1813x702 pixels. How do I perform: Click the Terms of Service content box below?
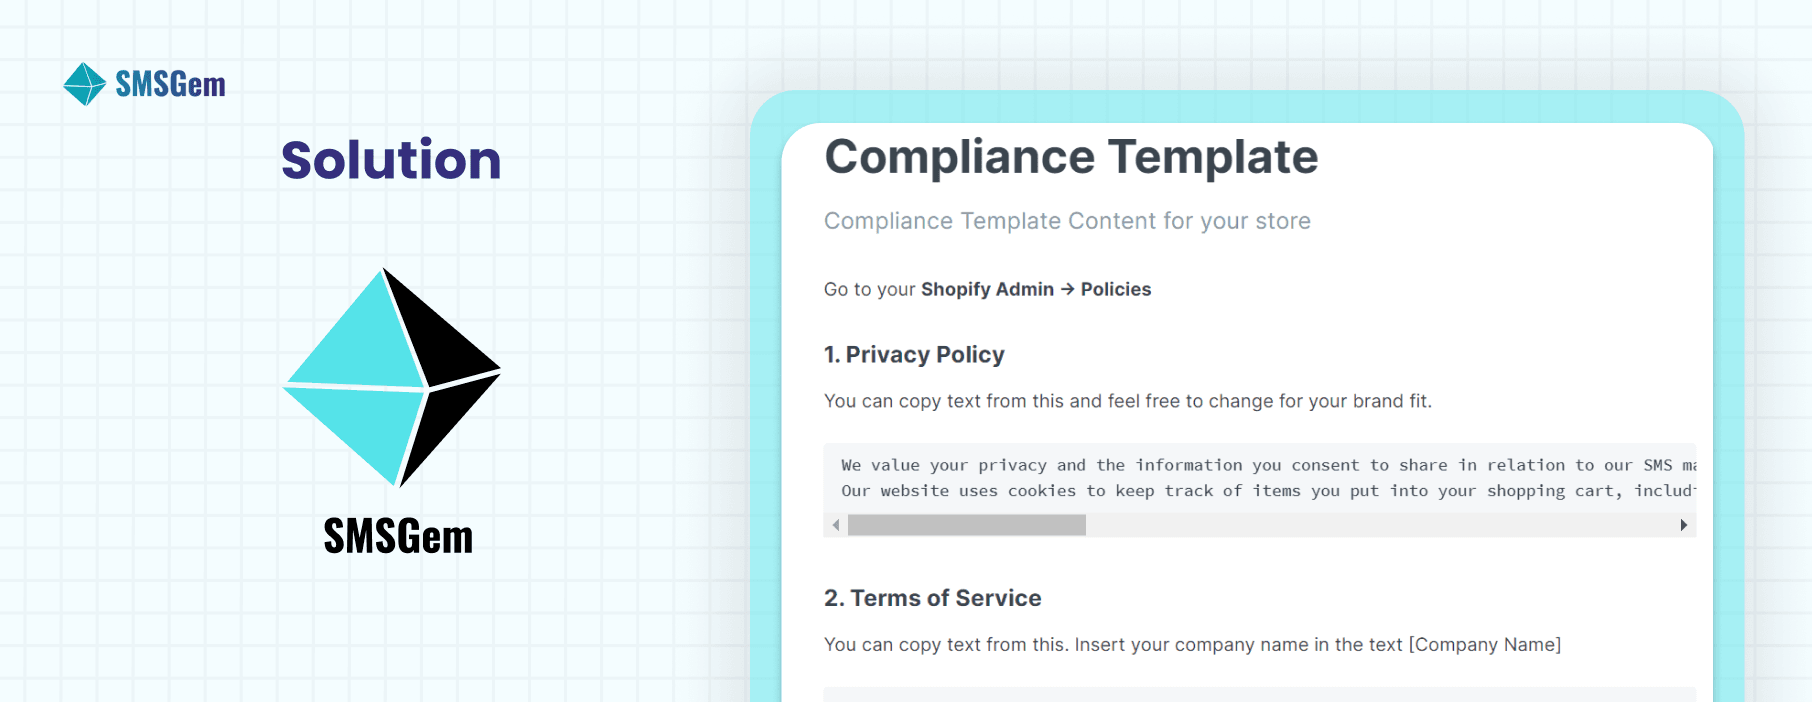click(1200, 695)
